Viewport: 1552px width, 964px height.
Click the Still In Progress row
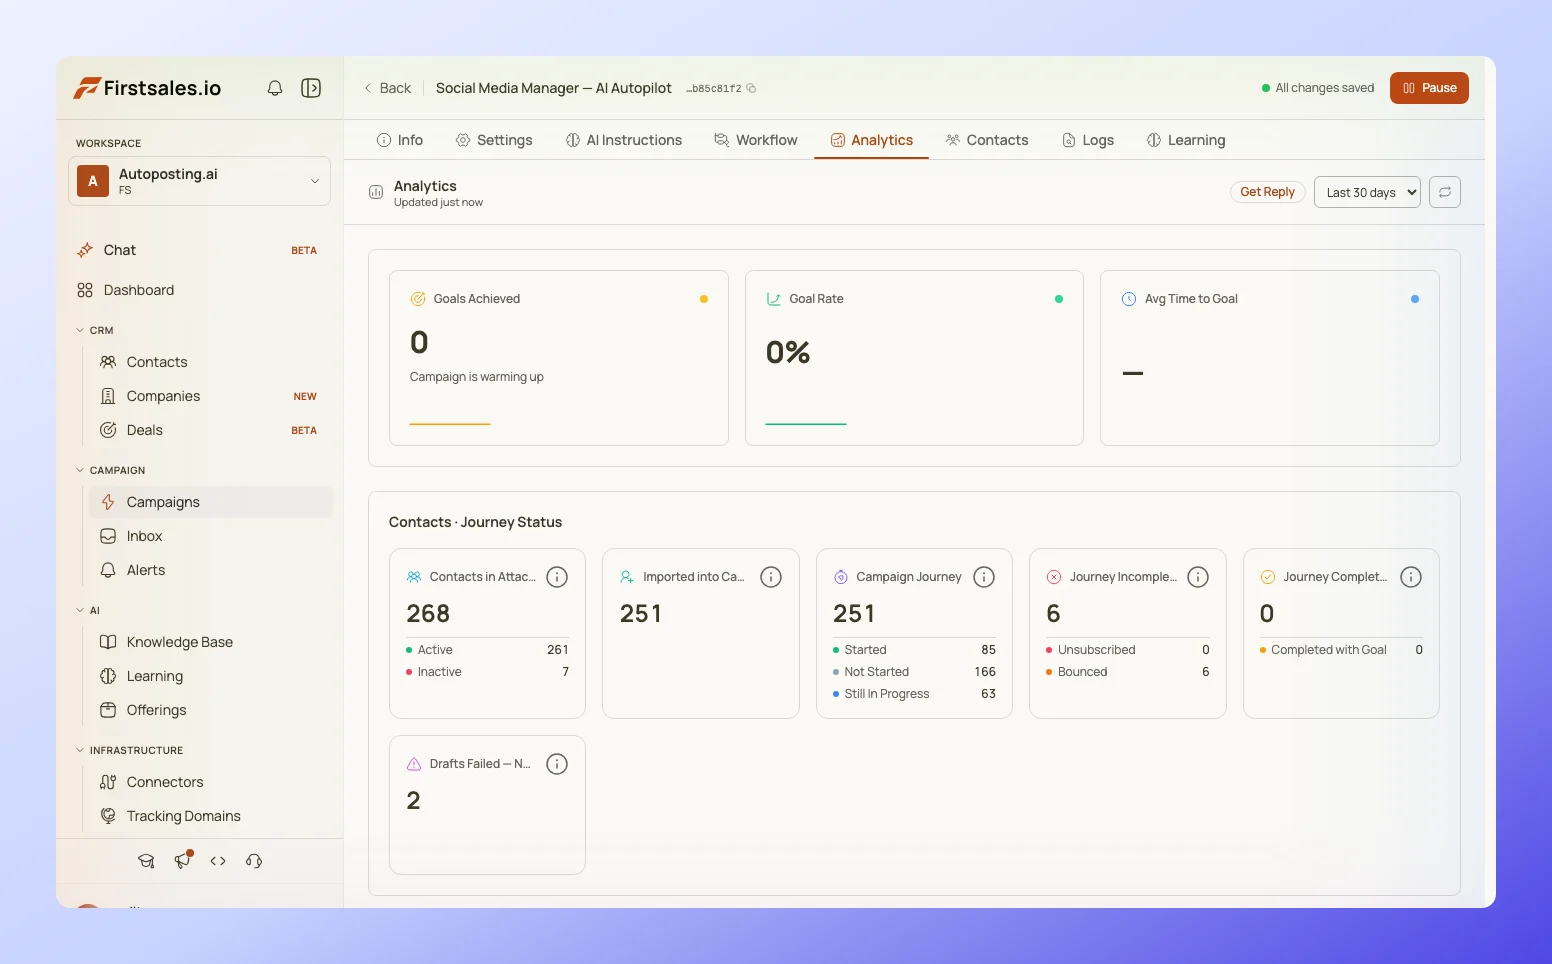(914, 694)
